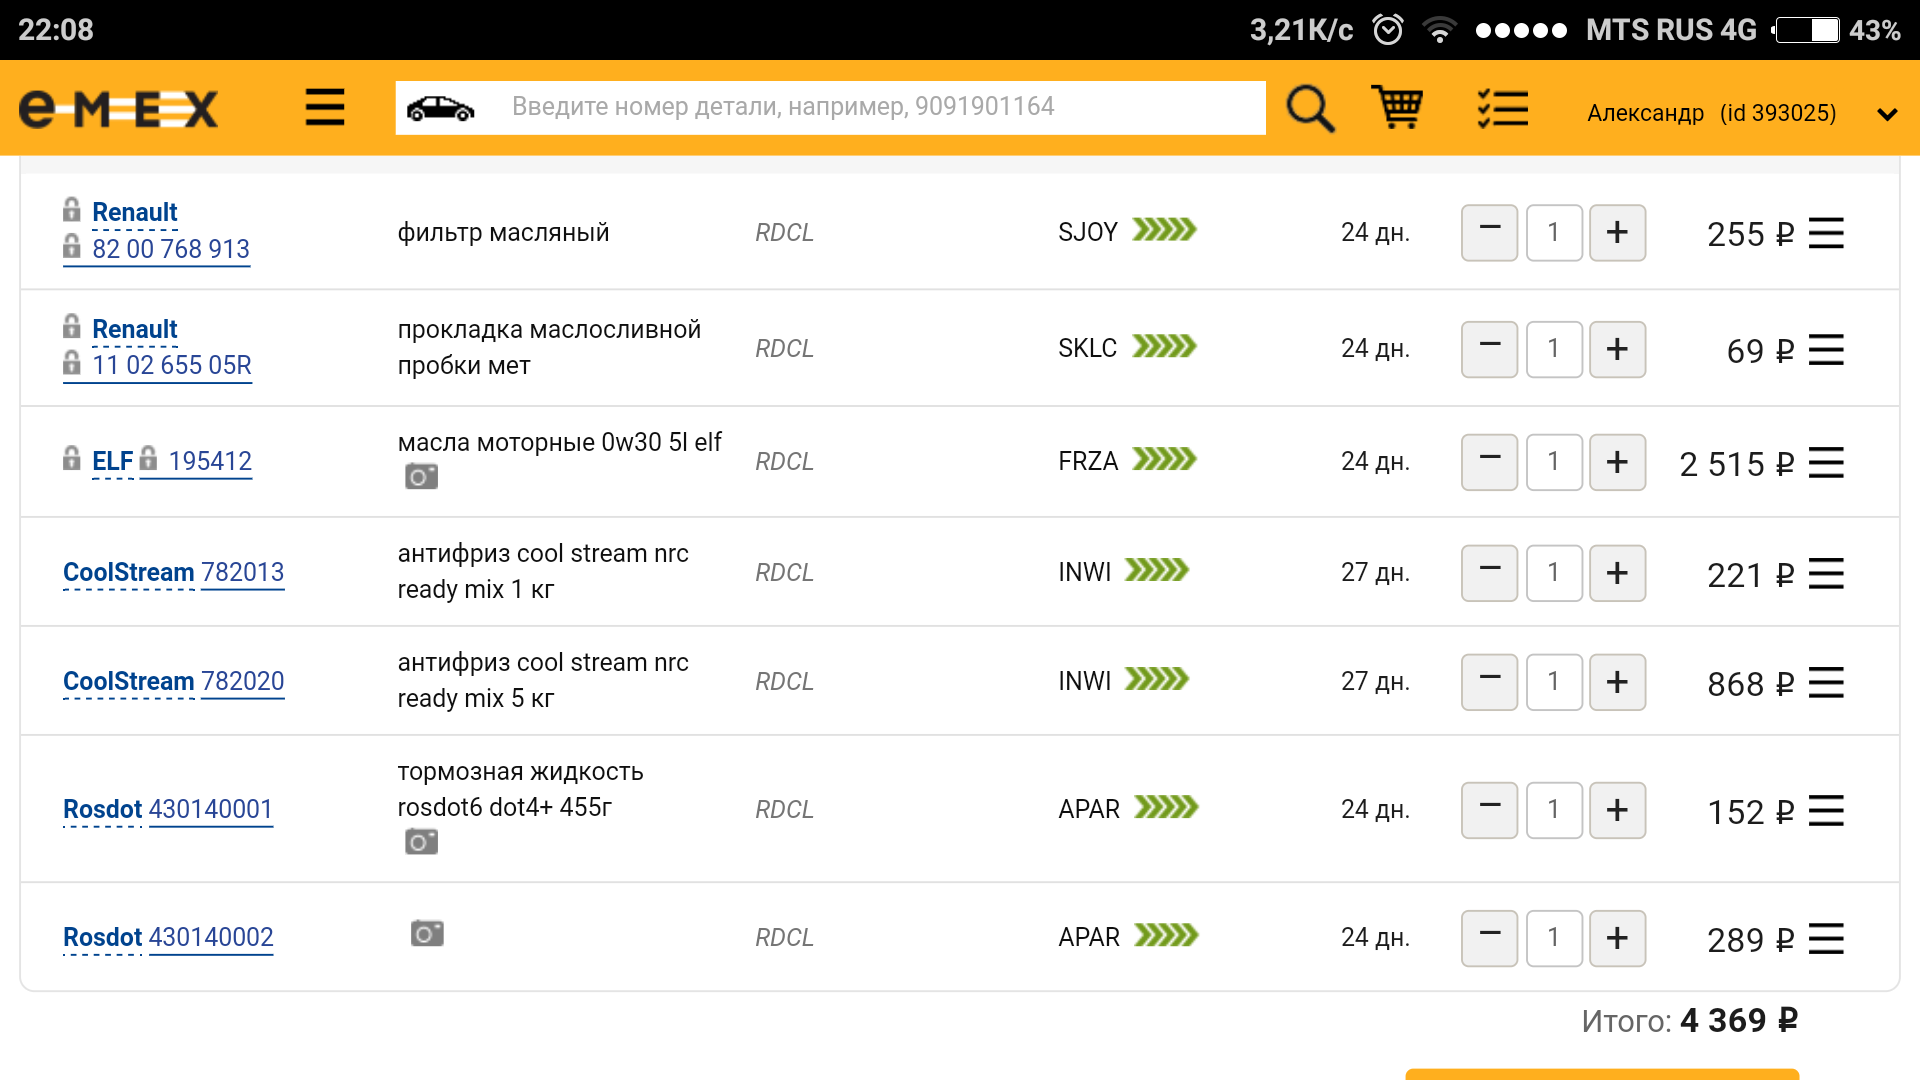
Task: Click the "27 дн." delivery time for 782013
Action: tap(1375, 573)
